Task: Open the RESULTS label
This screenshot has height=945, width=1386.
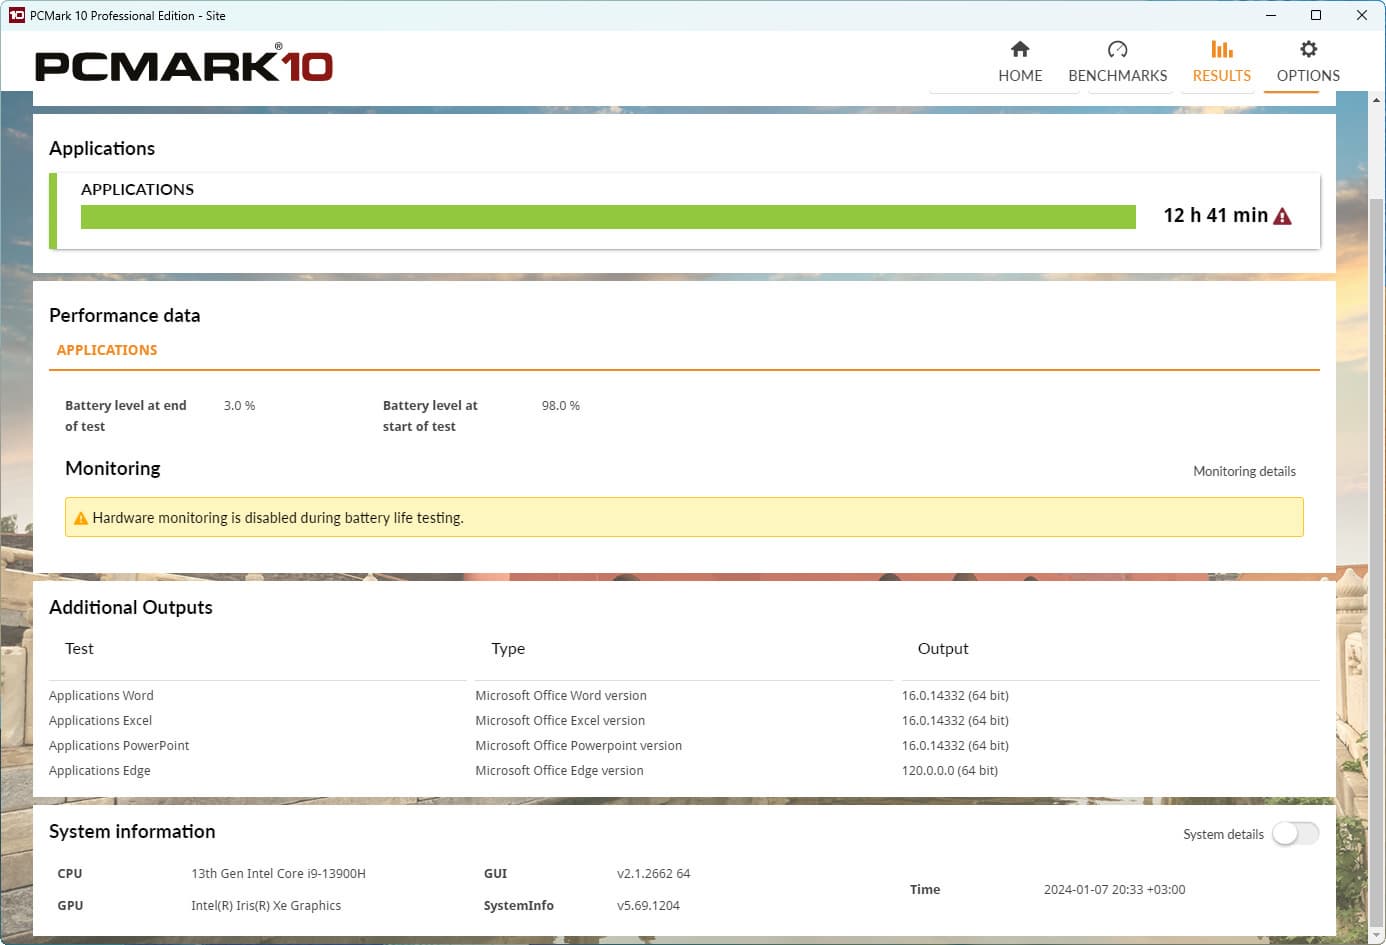Action: pyautogui.click(x=1221, y=76)
